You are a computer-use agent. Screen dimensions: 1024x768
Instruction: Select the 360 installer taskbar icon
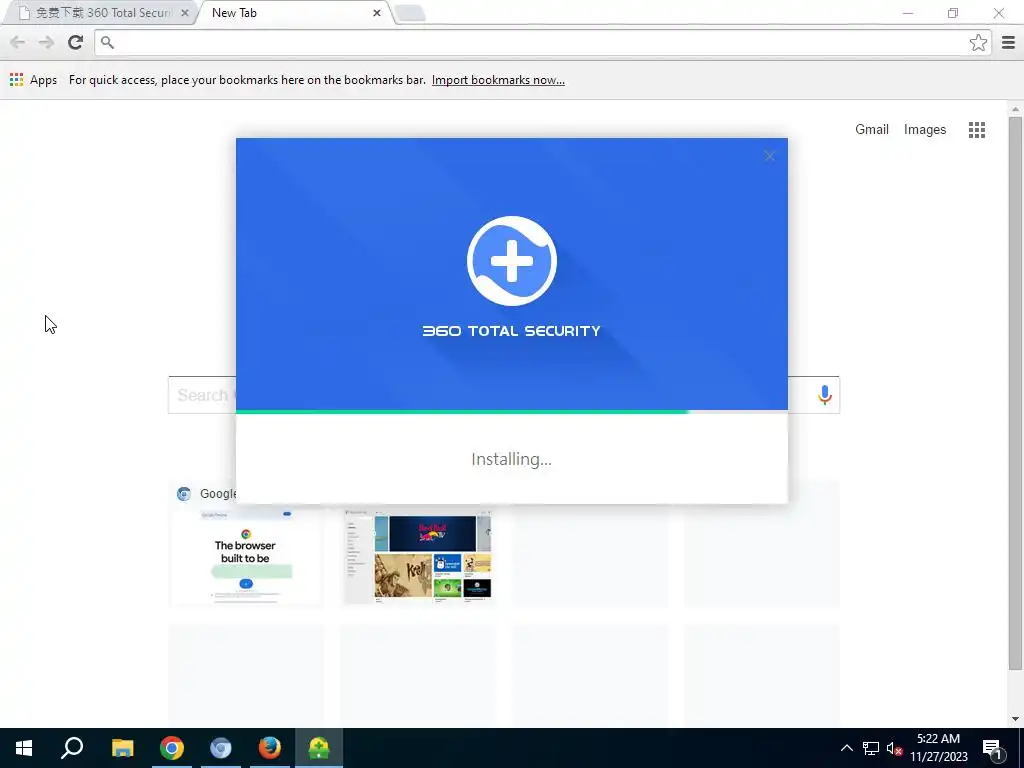[319, 748]
